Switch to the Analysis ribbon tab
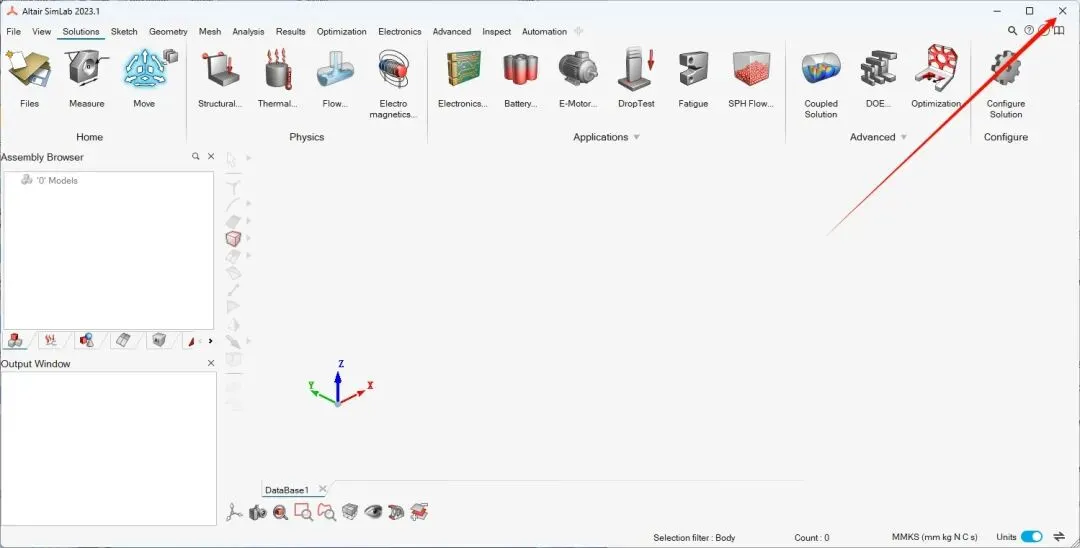 point(248,32)
